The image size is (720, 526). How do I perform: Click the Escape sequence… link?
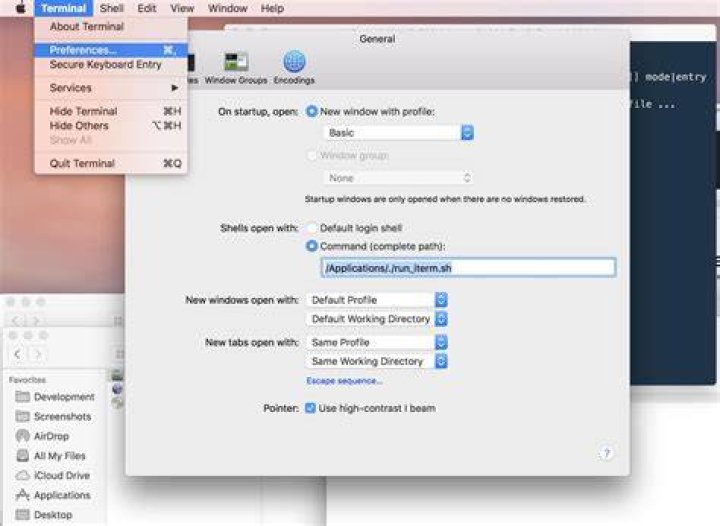[x=344, y=381]
